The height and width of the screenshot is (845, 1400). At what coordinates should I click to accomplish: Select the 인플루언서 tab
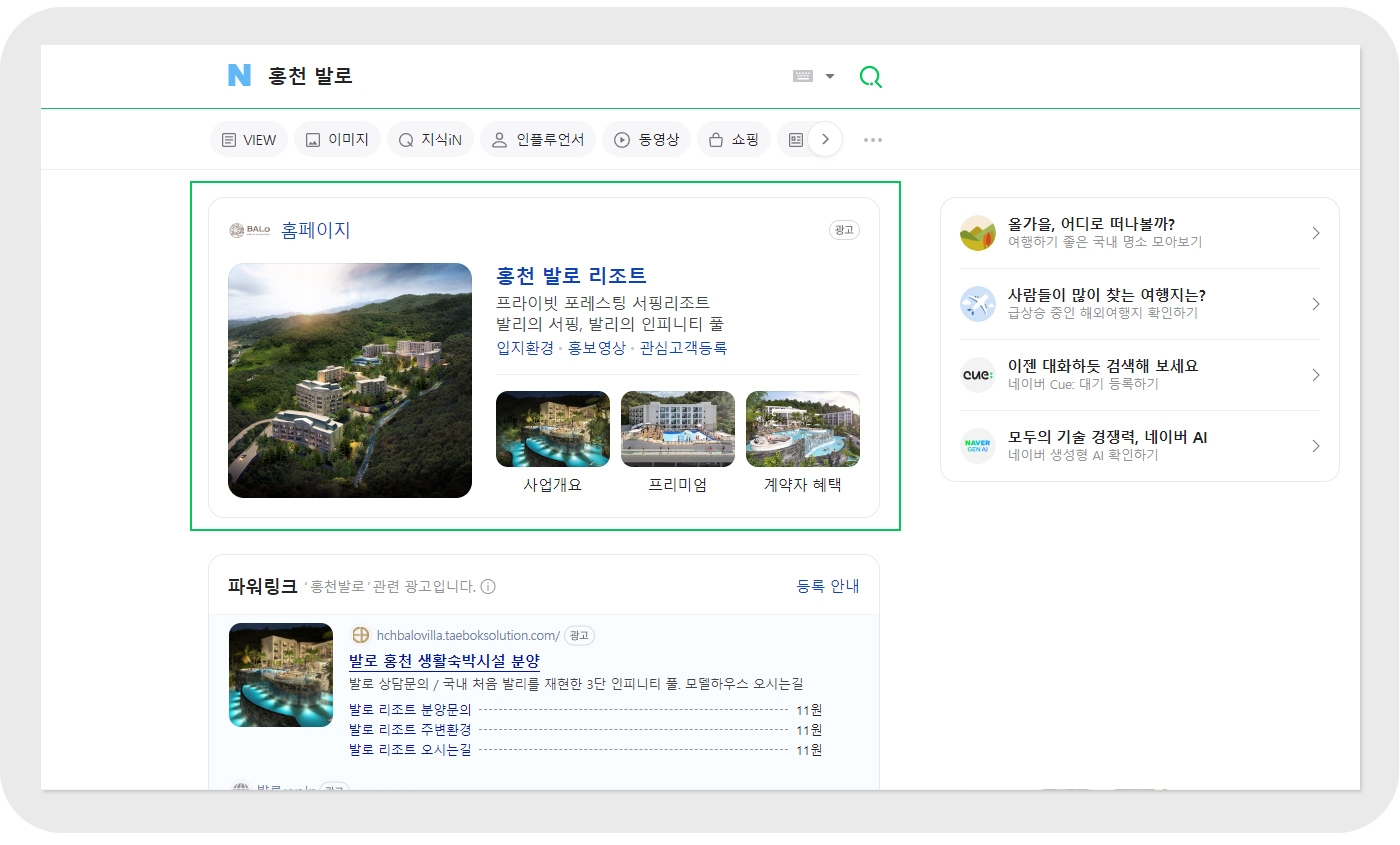538,140
